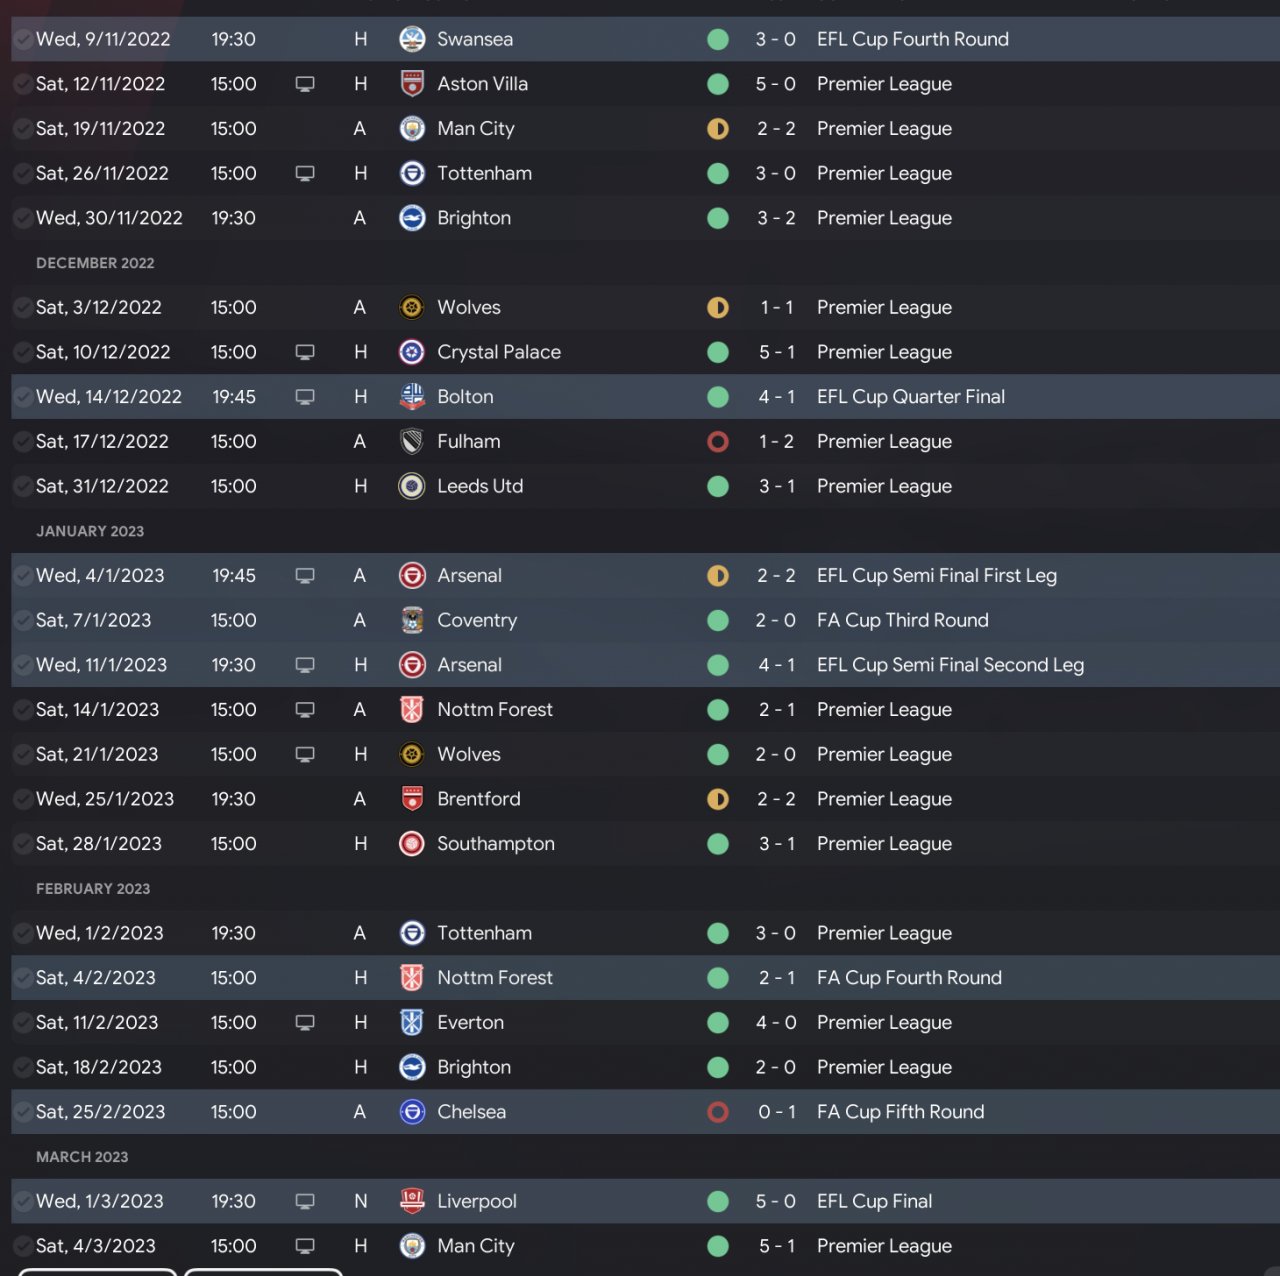Image resolution: width=1280 pixels, height=1276 pixels.
Task: Toggle the checkmark beside Sat, 25/2/2023
Action: (x=22, y=1112)
